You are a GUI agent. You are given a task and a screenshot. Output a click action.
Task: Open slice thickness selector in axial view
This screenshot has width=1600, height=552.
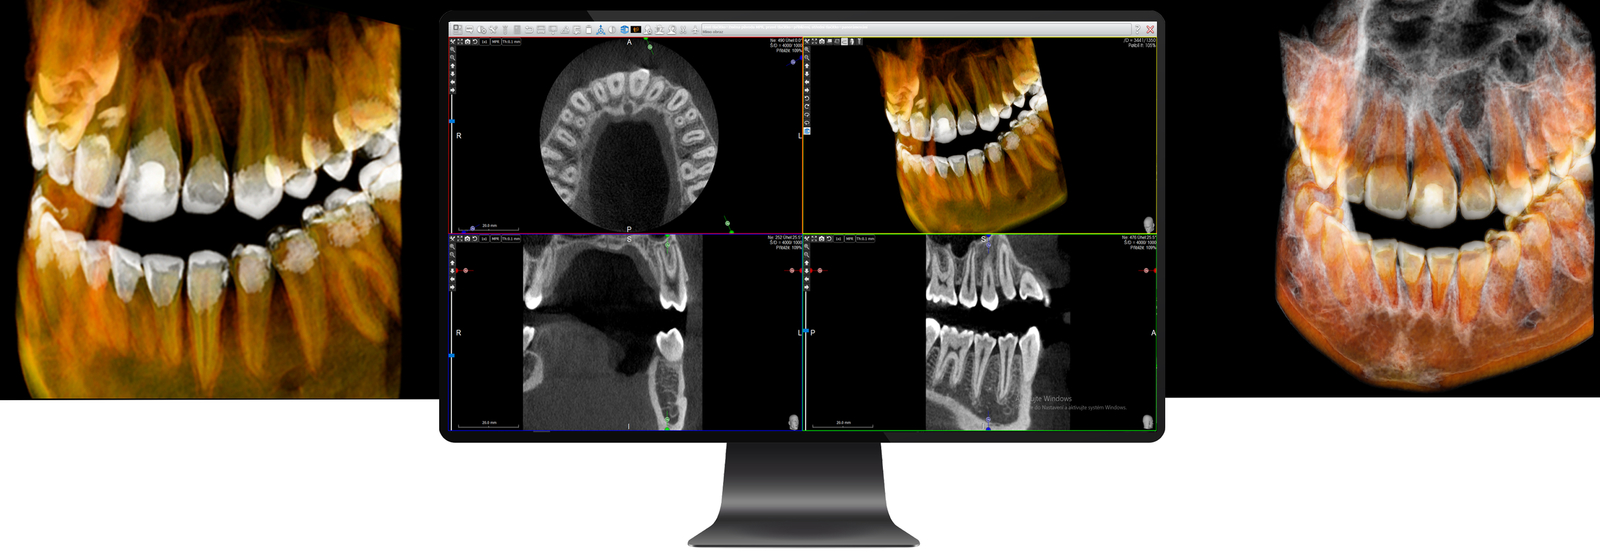[x=511, y=42]
